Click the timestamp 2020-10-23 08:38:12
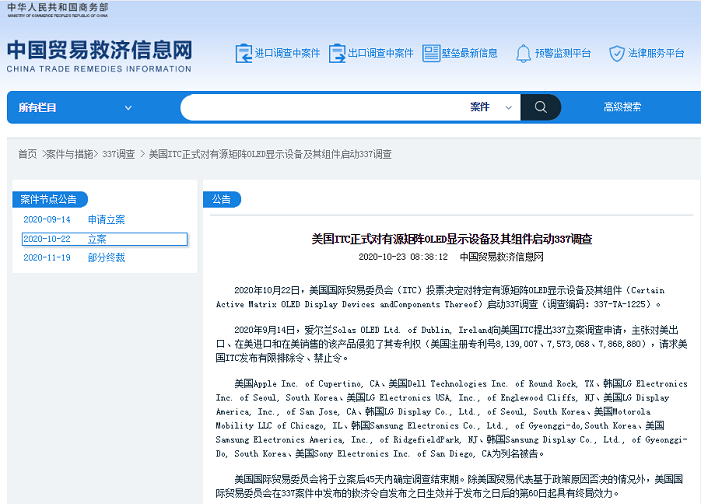Viewport: 701px width, 504px height. click(403, 257)
